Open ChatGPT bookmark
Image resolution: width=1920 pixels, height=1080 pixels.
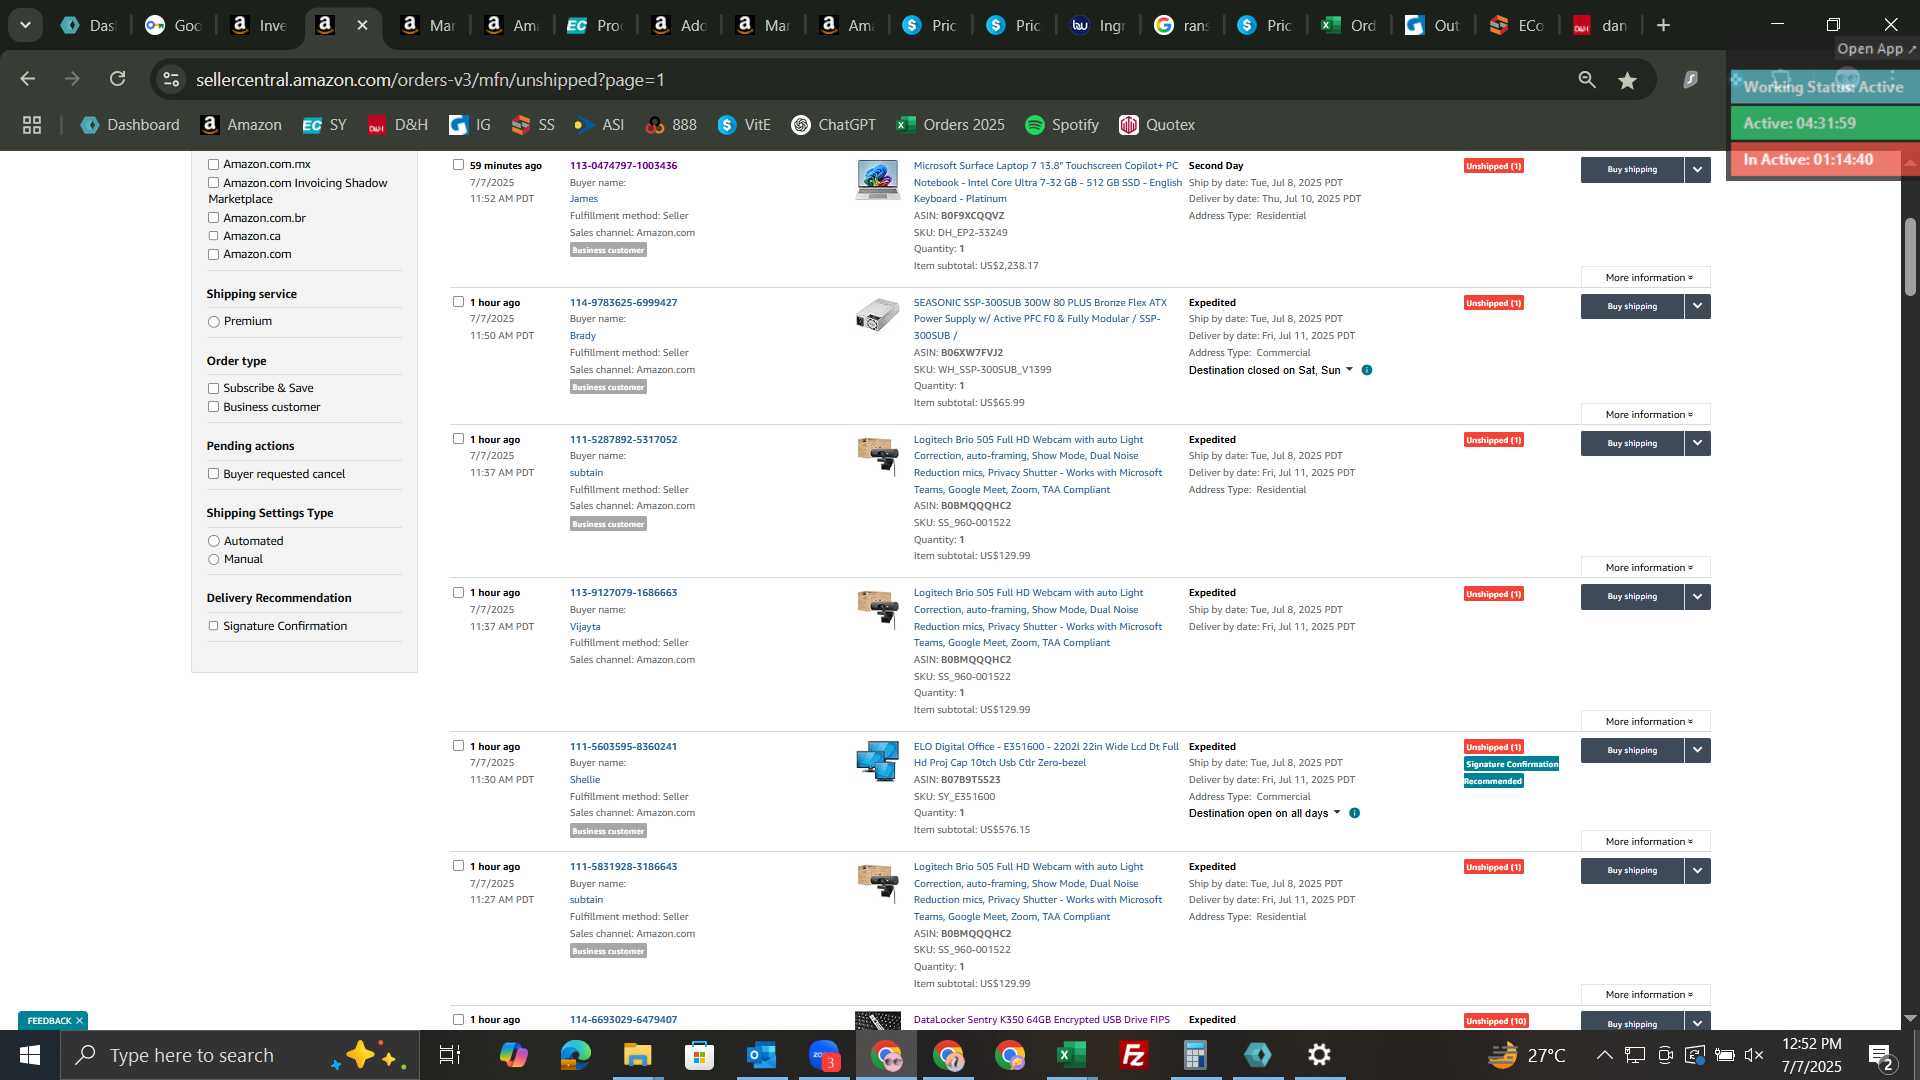coord(833,125)
